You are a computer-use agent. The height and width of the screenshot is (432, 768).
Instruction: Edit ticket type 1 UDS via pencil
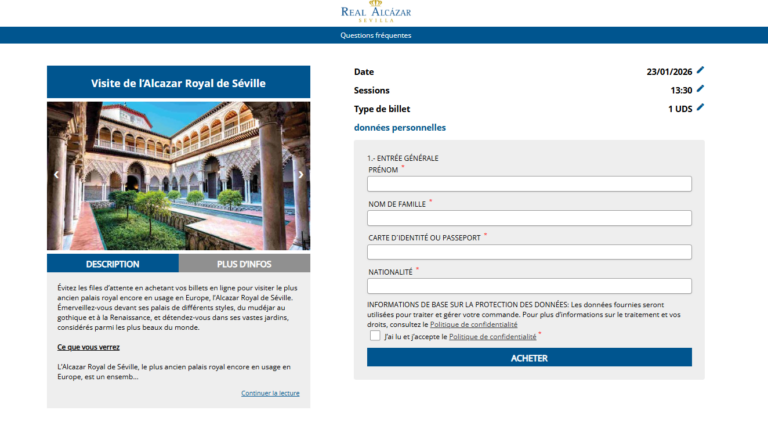pyautogui.click(x=700, y=108)
